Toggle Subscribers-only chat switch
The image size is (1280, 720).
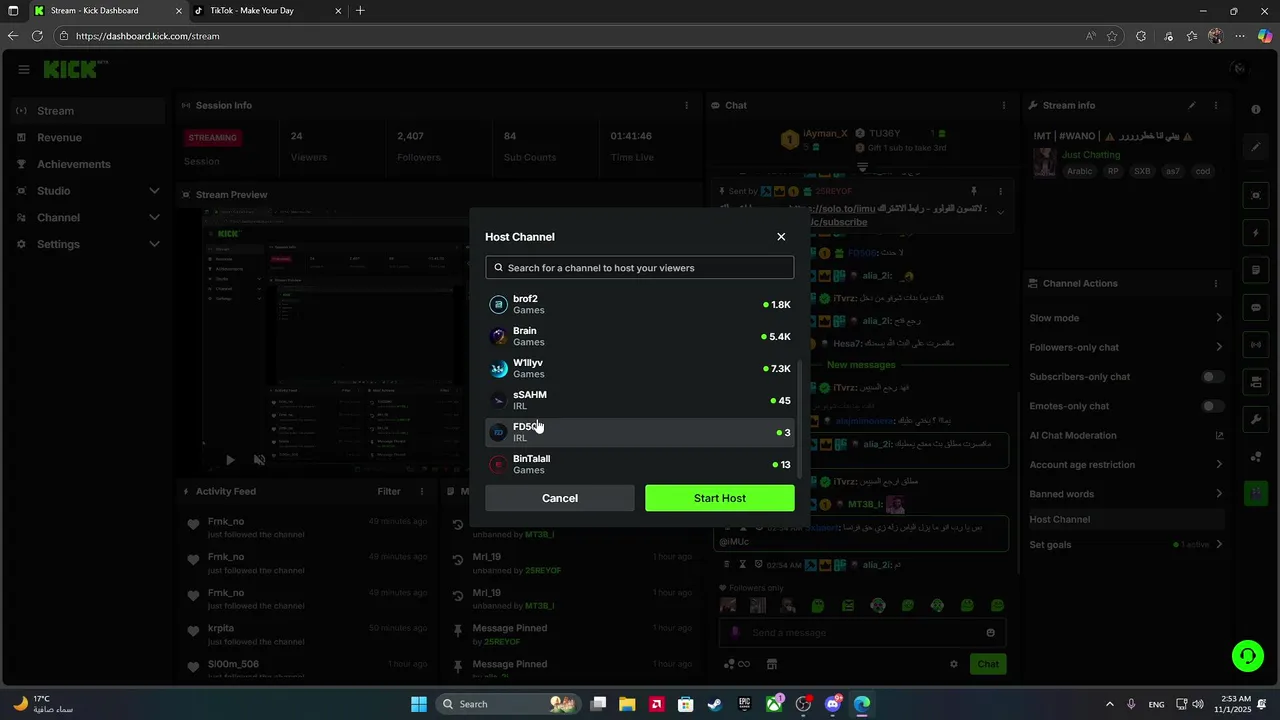(1212, 377)
